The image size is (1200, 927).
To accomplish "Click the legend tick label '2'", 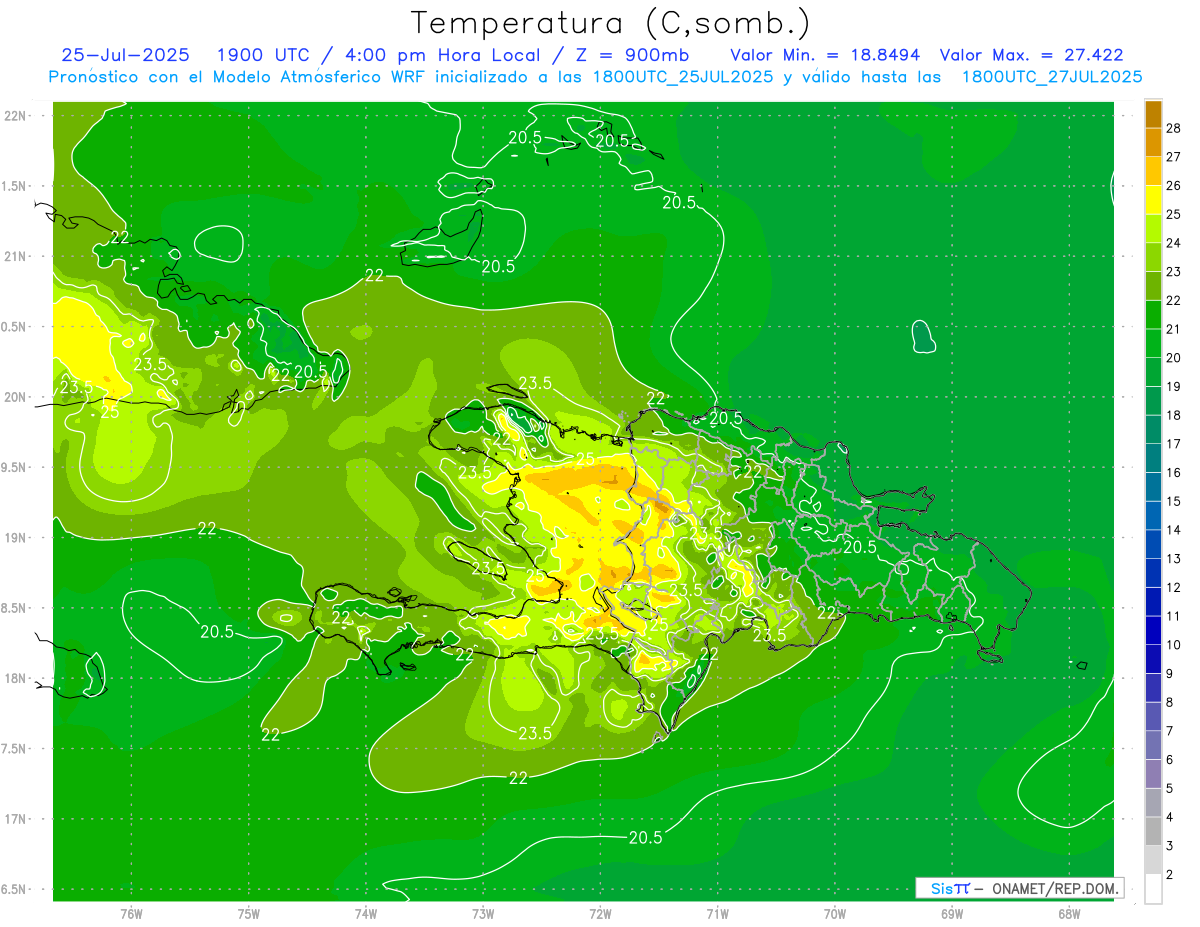I will click(1171, 875).
